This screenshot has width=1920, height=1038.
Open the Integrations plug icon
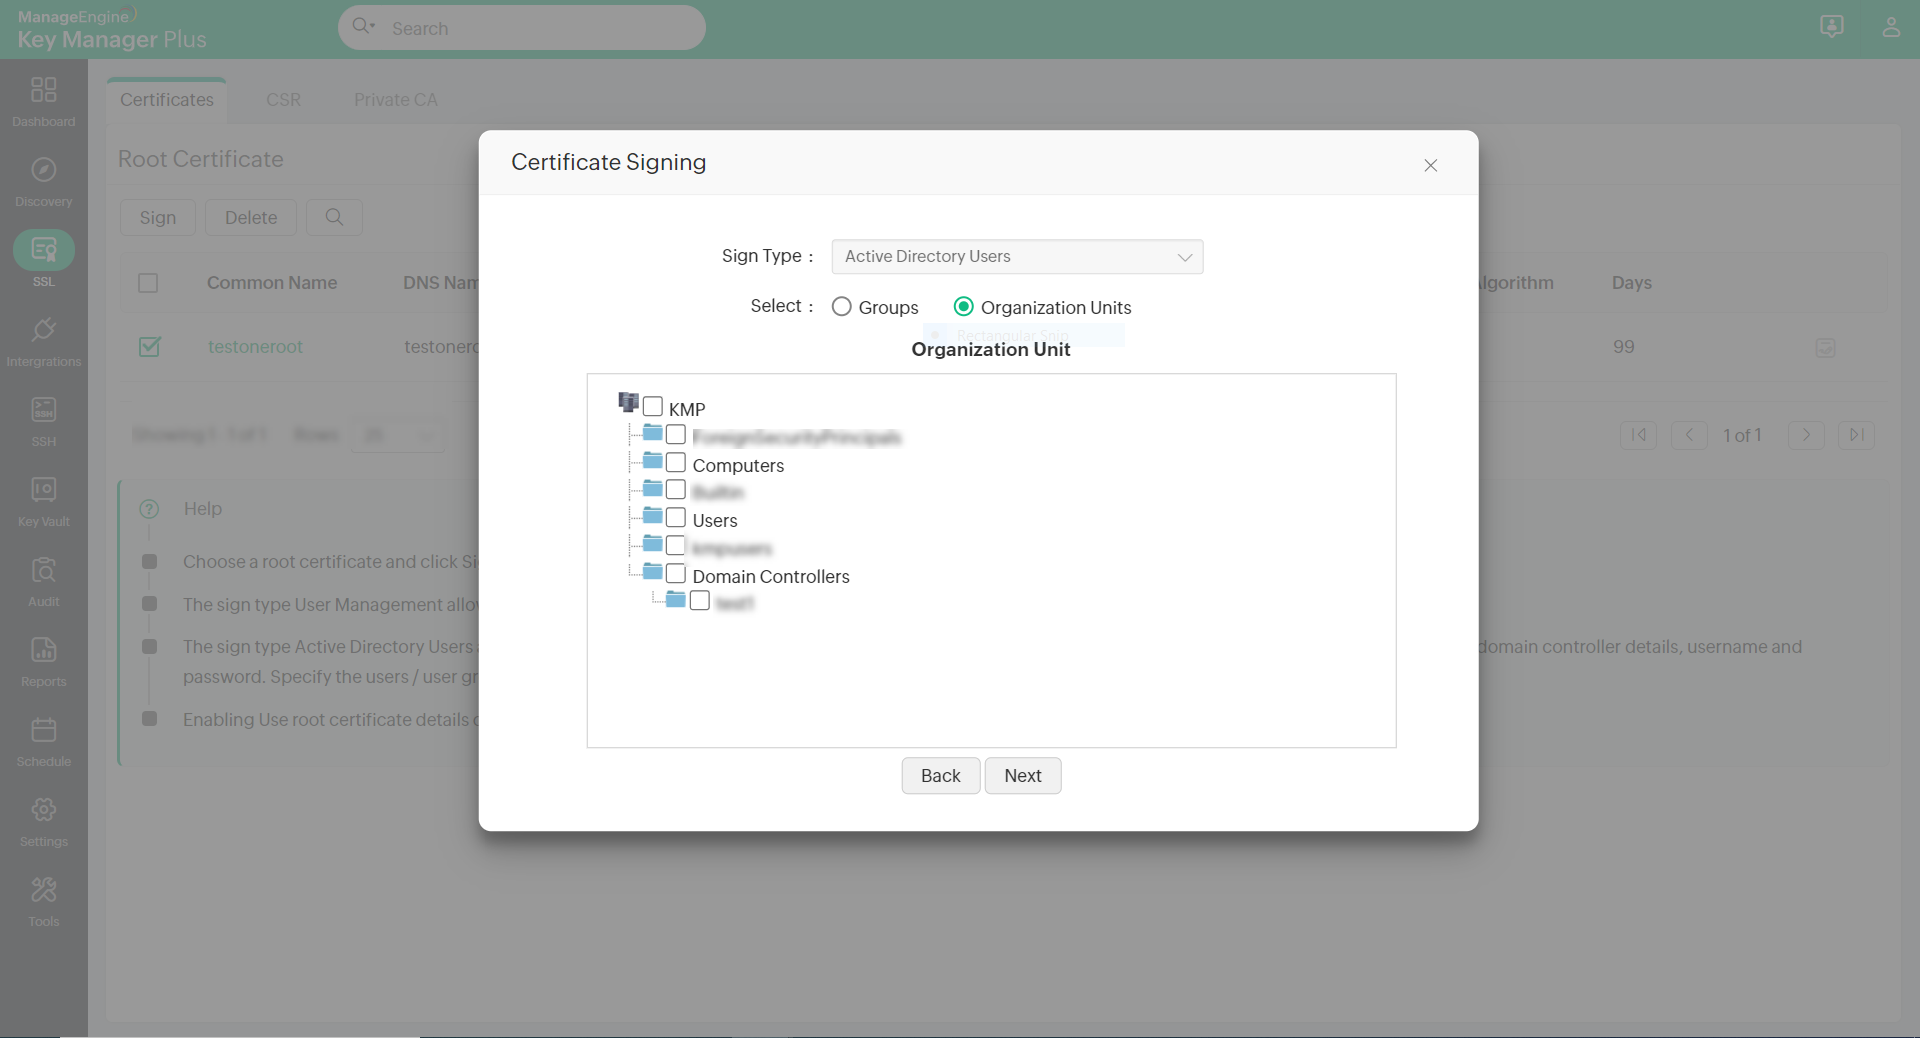(x=44, y=330)
